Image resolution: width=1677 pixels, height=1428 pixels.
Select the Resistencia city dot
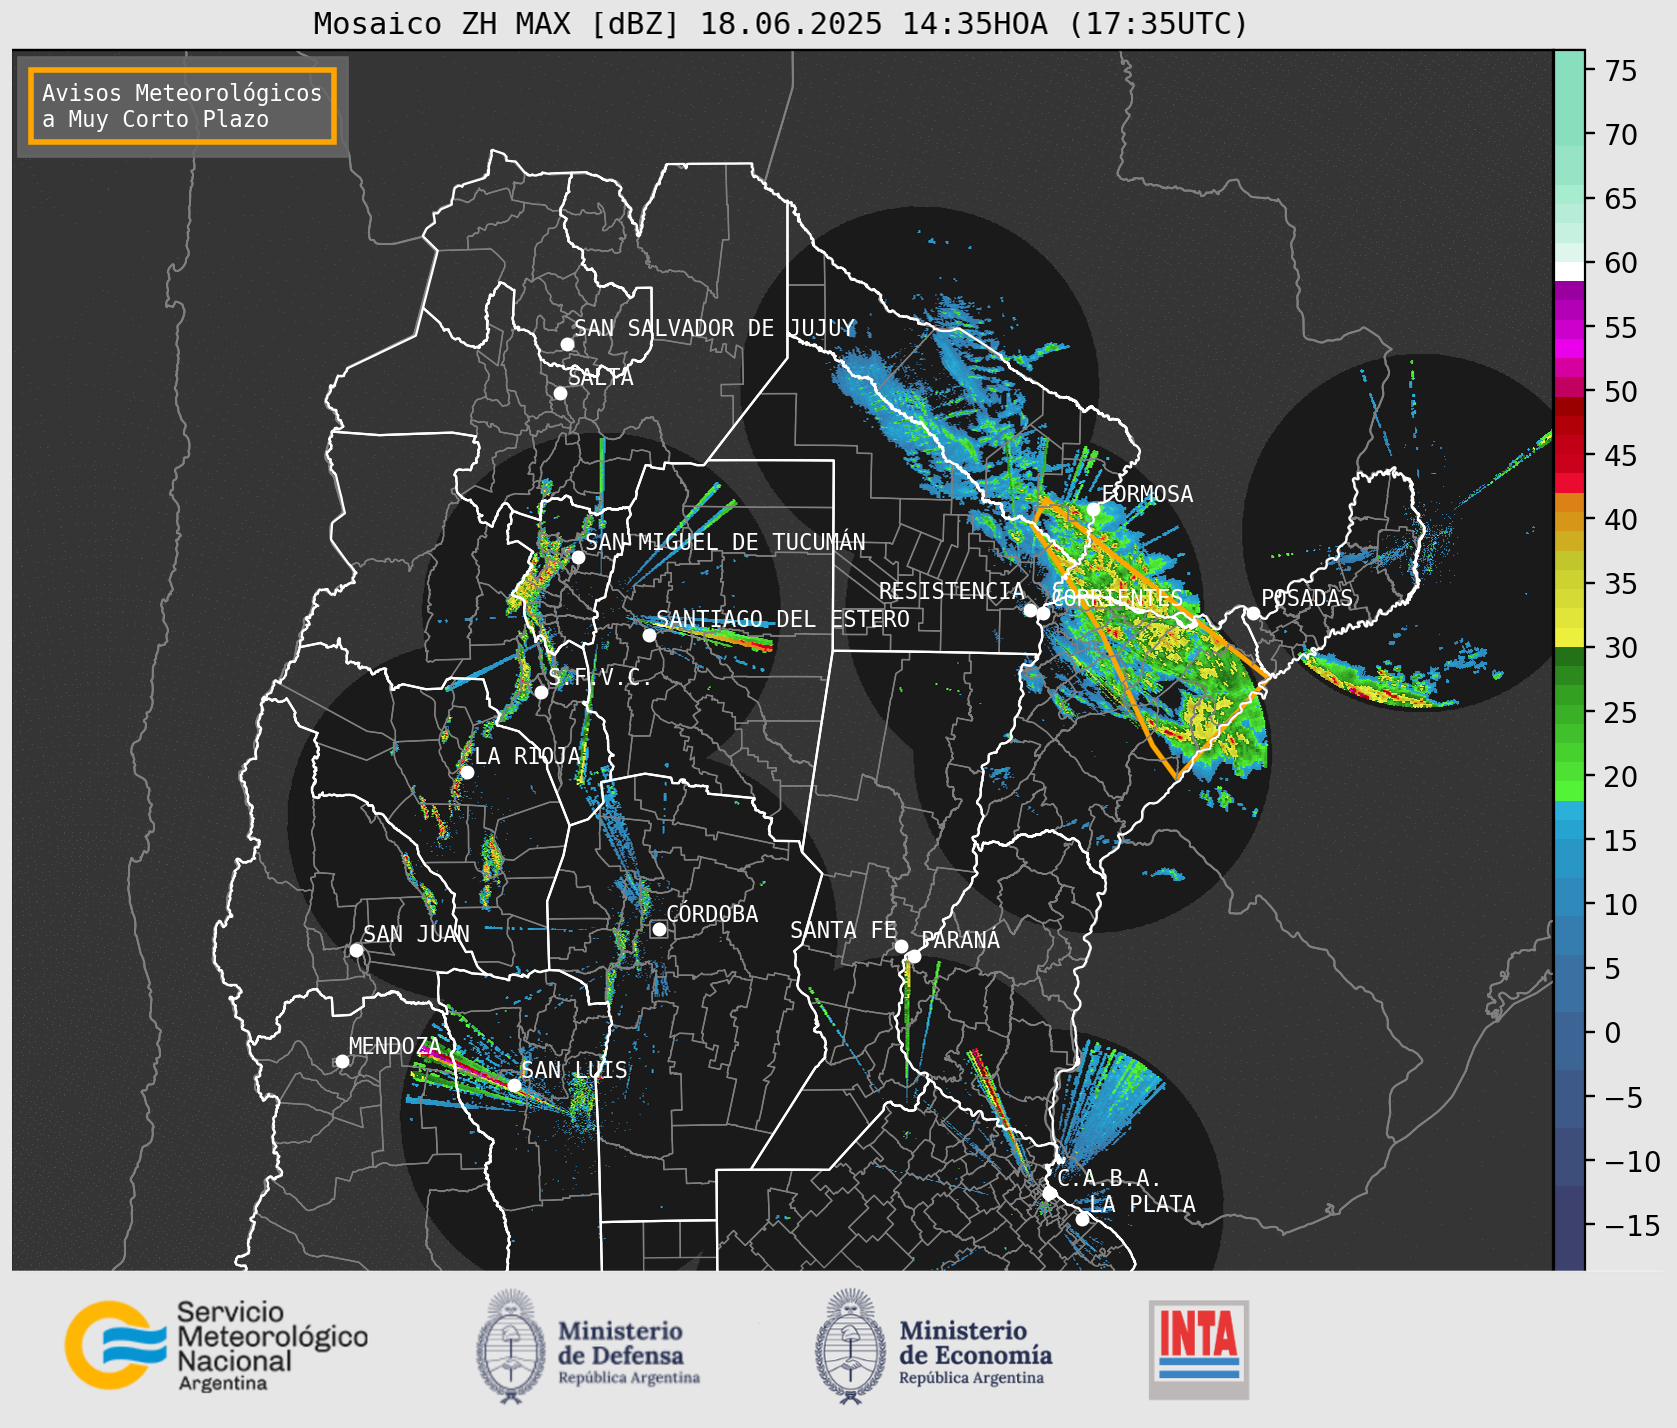[1030, 610]
